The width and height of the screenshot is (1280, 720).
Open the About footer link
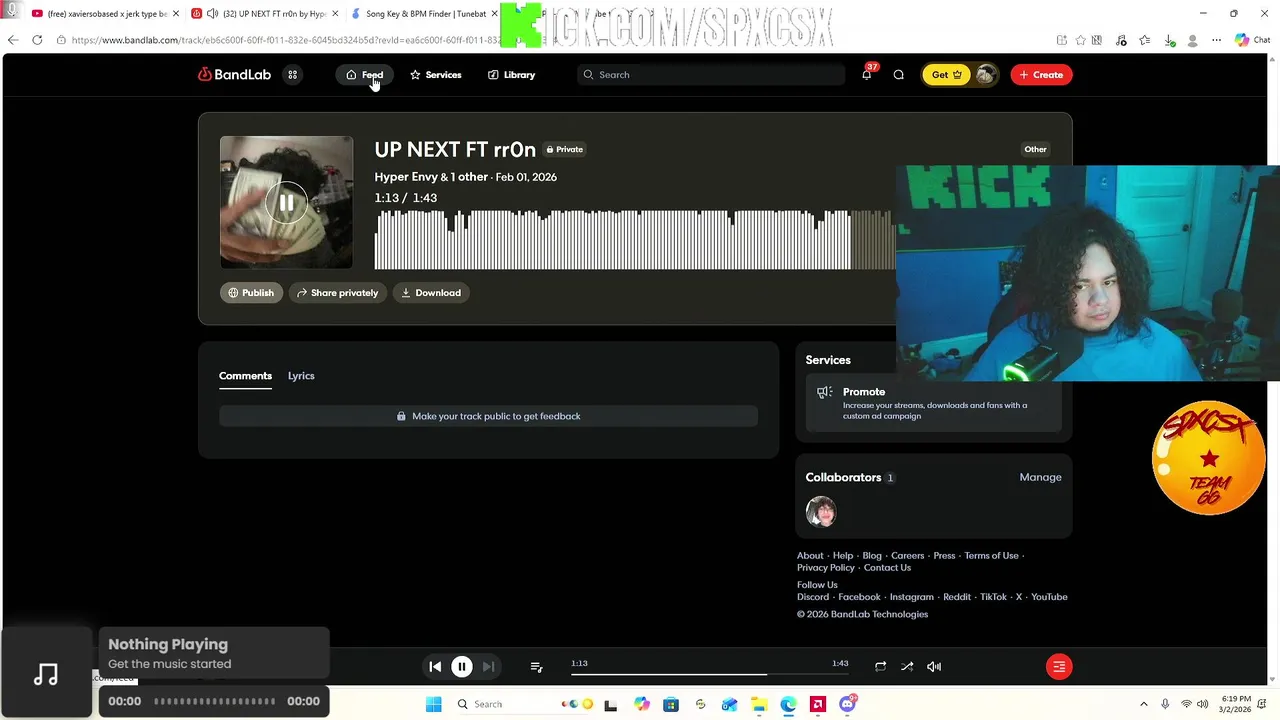pyautogui.click(x=810, y=556)
